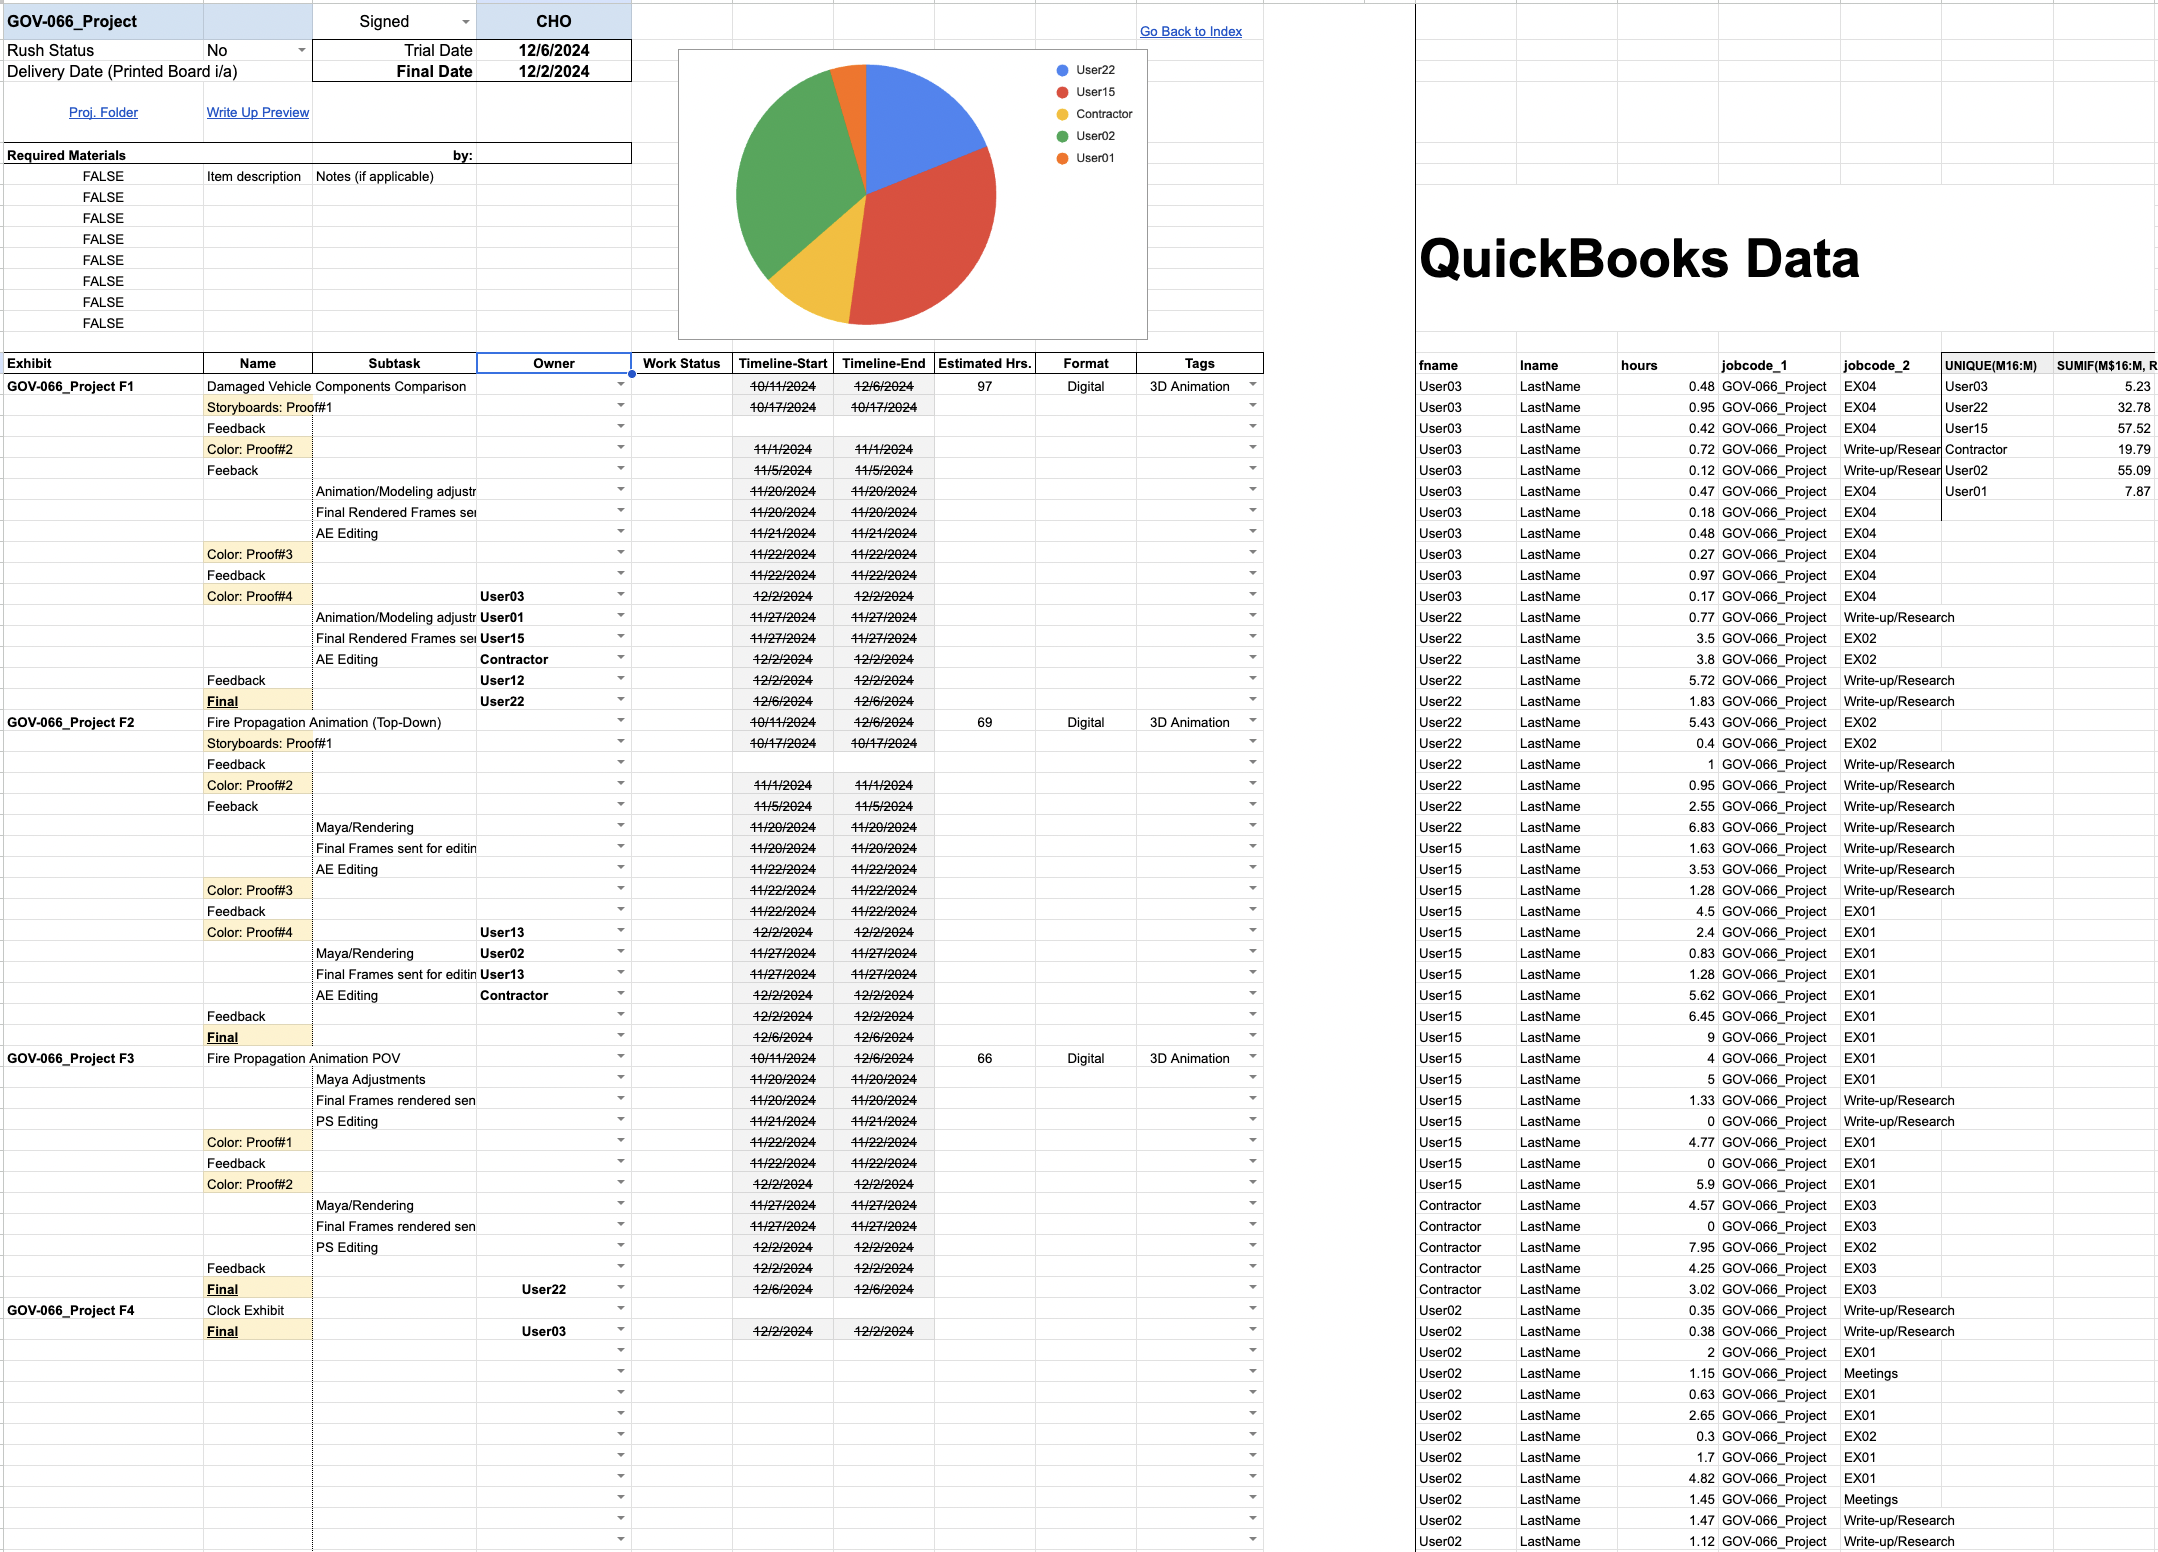Viewport: 2158px width, 1552px height.
Task: Select the Work Status column header
Action: [x=682, y=363]
